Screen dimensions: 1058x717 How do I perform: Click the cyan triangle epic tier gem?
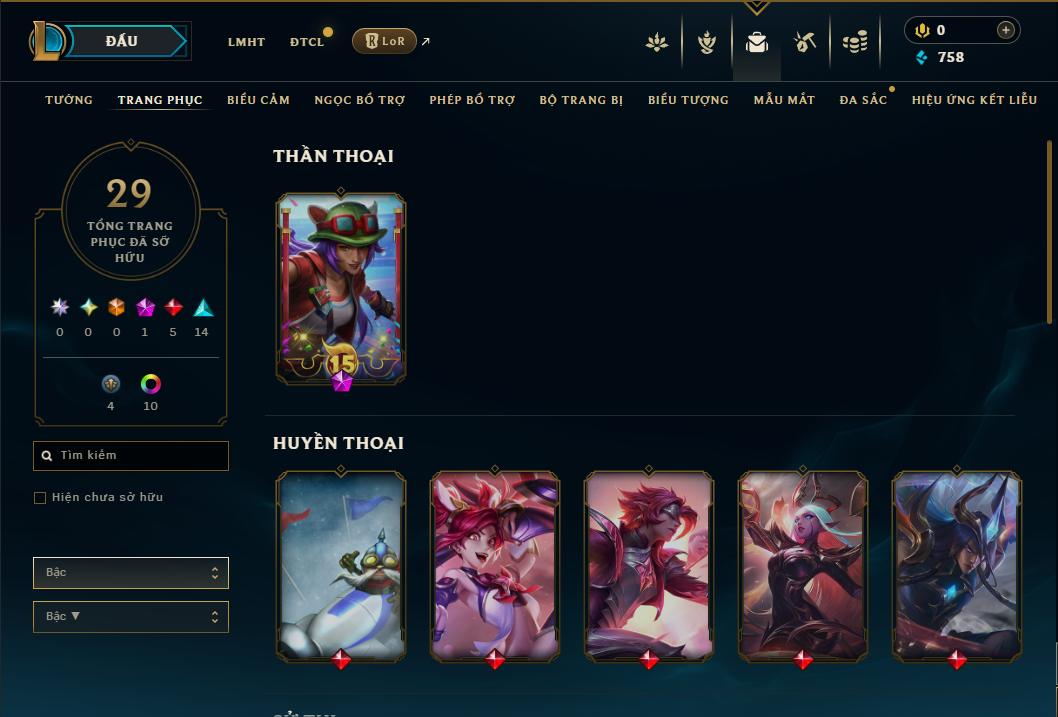tap(203, 308)
